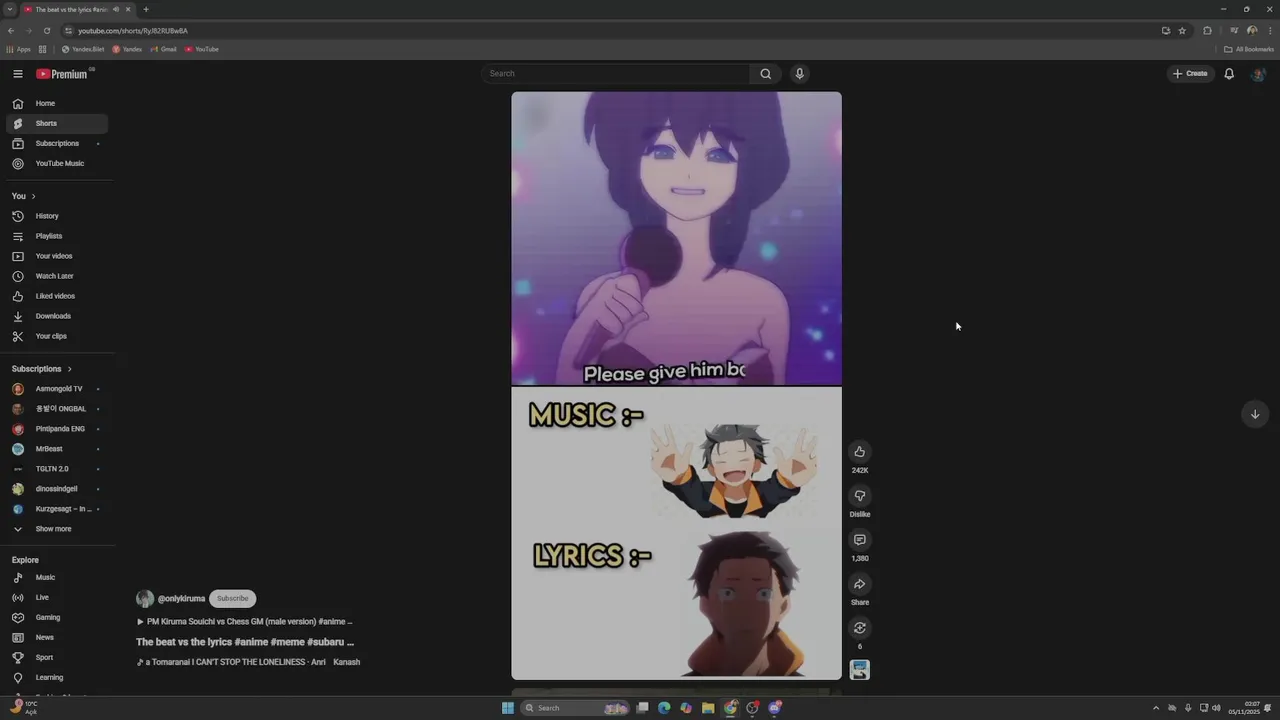
Task: Pause the playing short video
Action: [676, 386]
